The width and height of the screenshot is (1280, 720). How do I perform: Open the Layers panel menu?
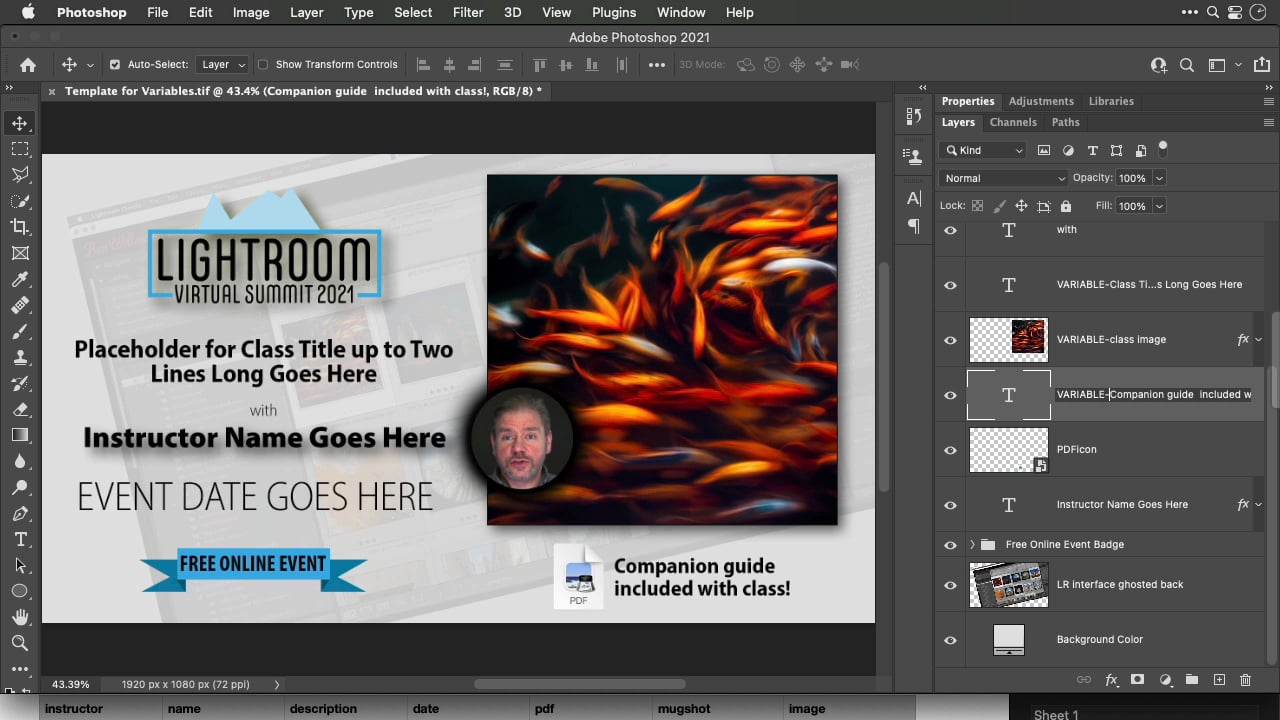pos(1270,122)
